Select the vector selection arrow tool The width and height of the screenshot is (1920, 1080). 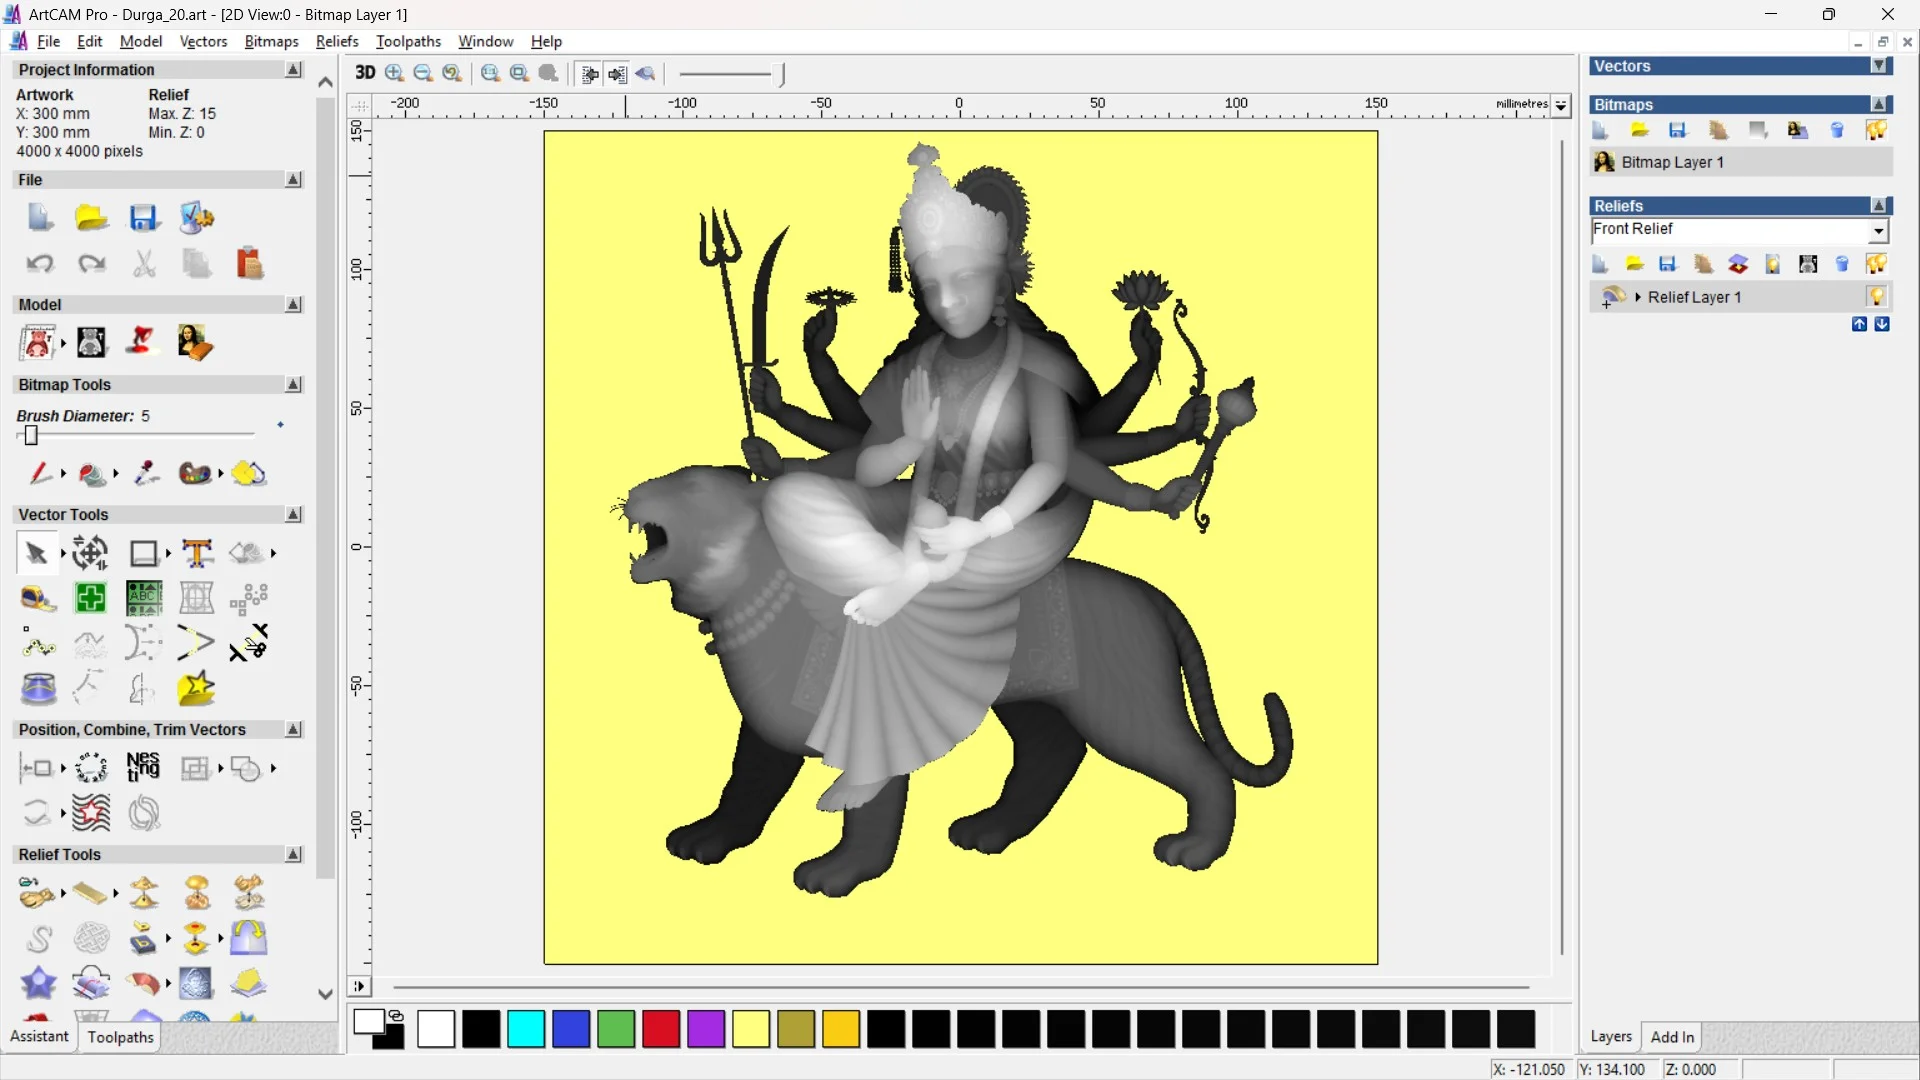[35, 553]
